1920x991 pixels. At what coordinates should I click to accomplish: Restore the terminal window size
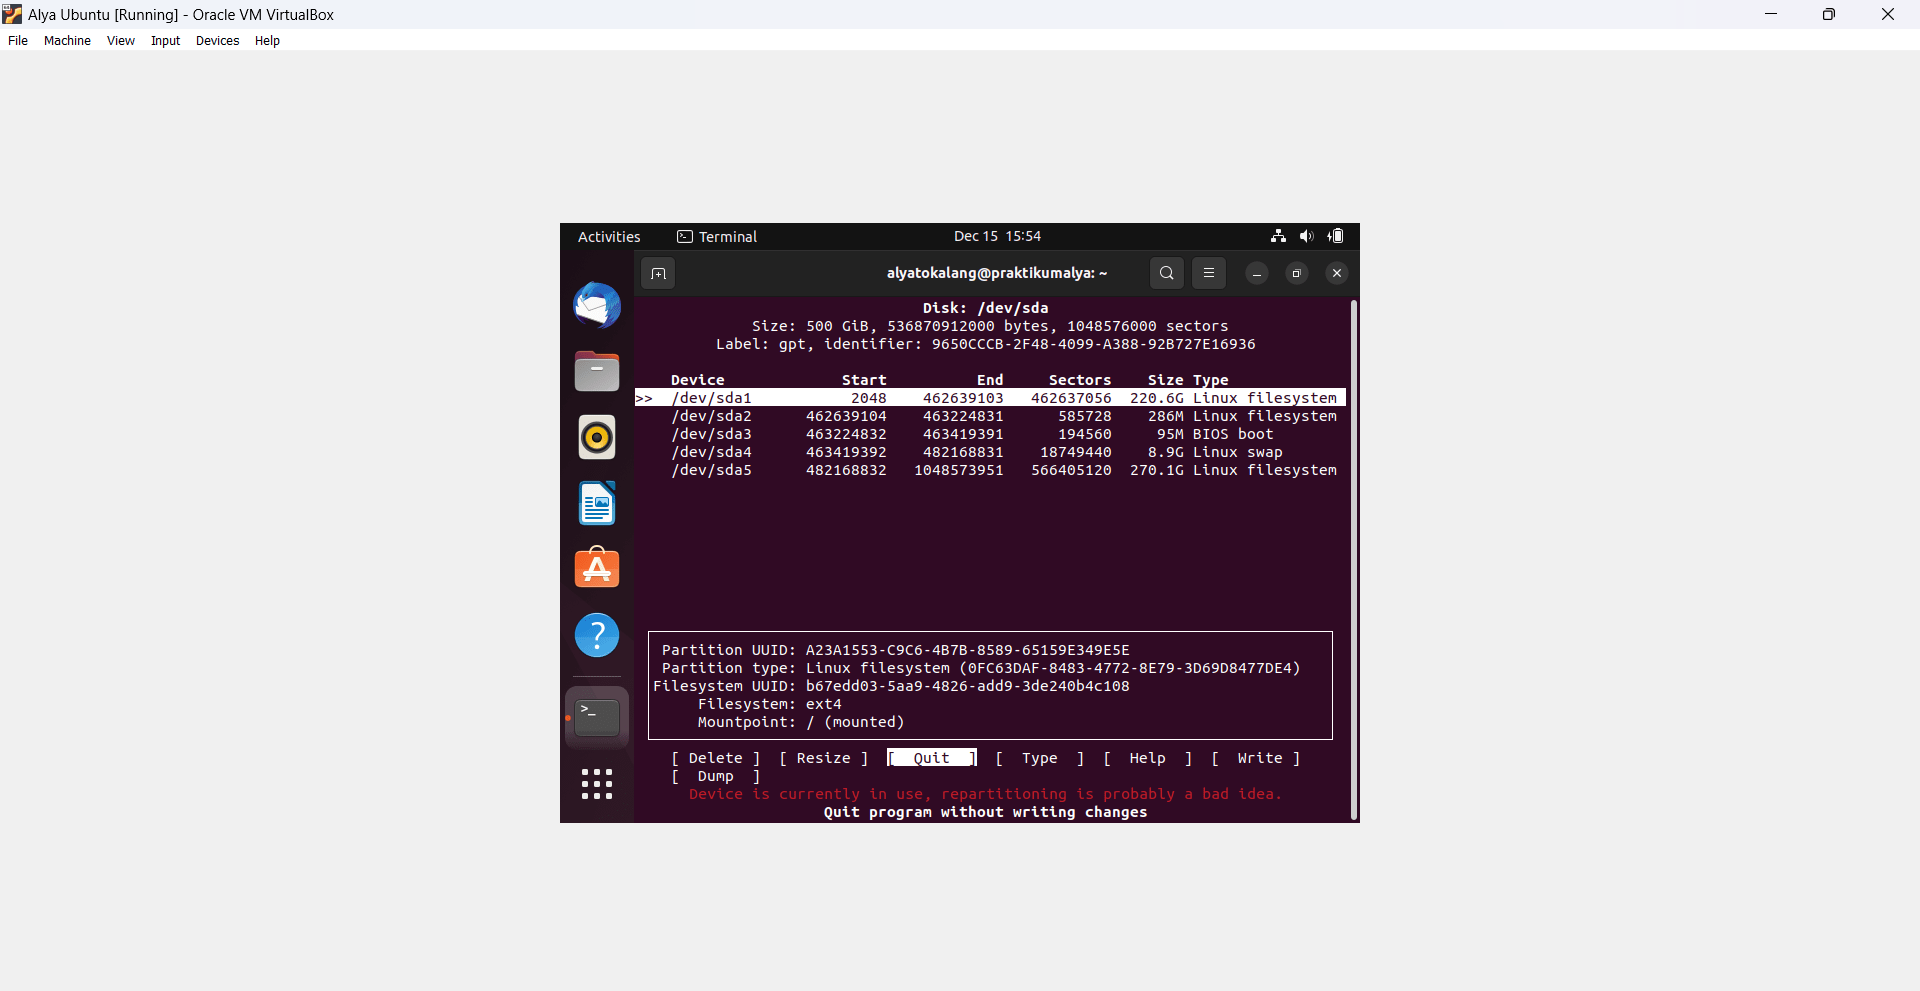(1297, 273)
